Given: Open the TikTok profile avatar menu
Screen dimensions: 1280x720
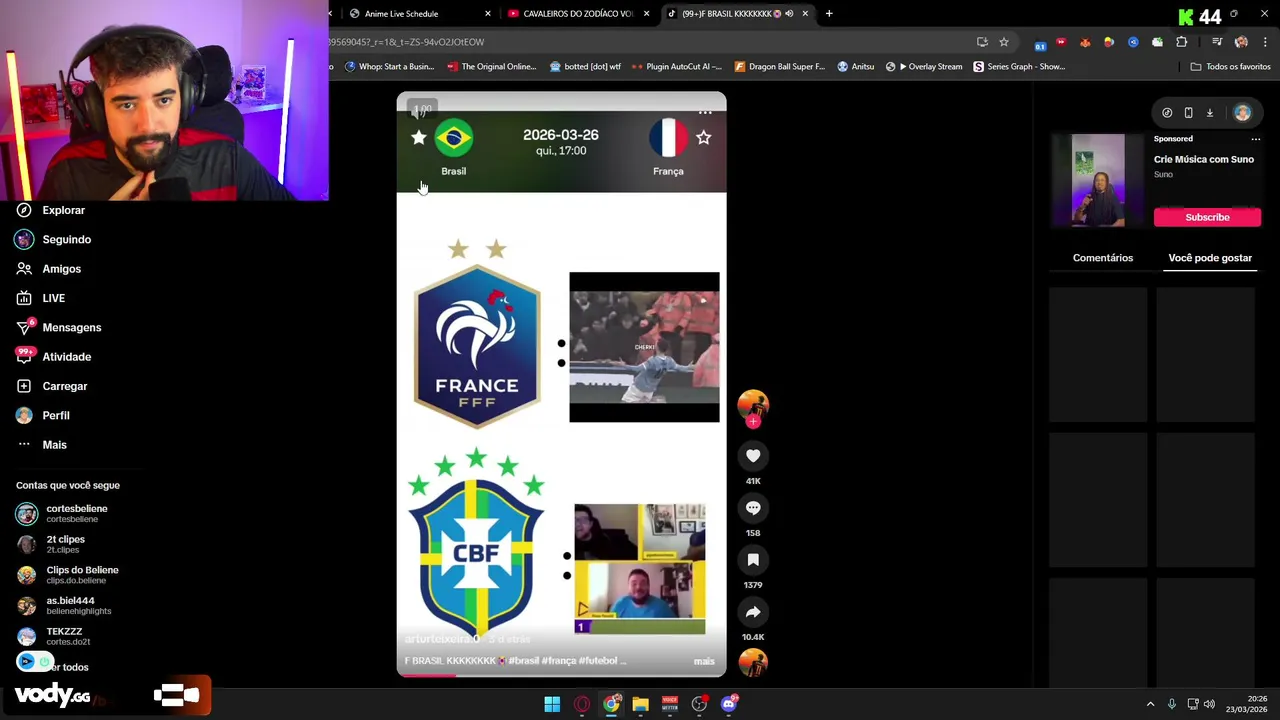Looking at the screenshot, I should [x=1242, y=113].
